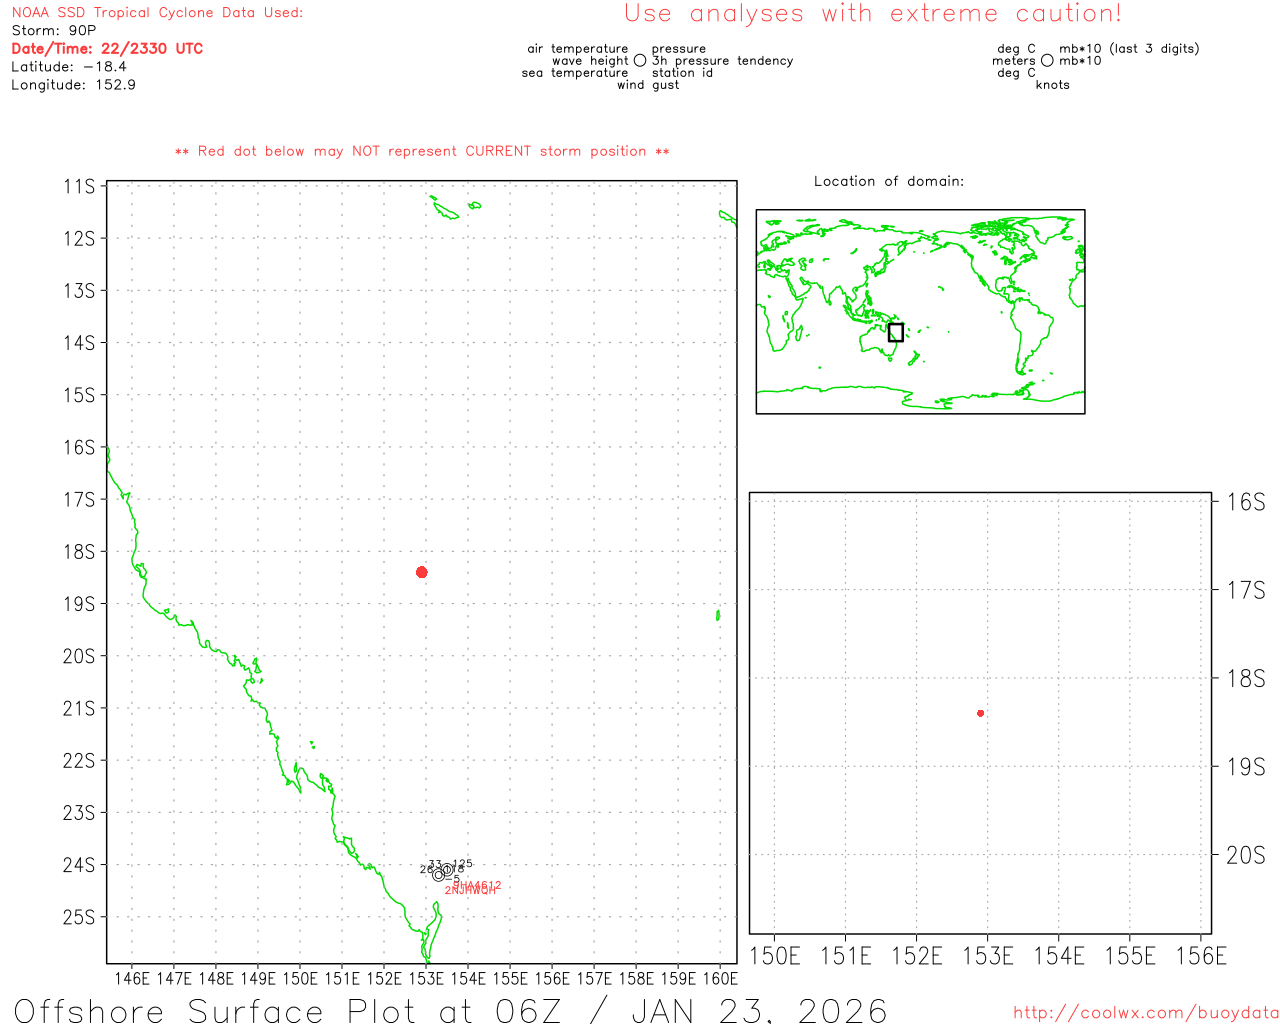Click the "157E" longitude label

pos(594,979)
